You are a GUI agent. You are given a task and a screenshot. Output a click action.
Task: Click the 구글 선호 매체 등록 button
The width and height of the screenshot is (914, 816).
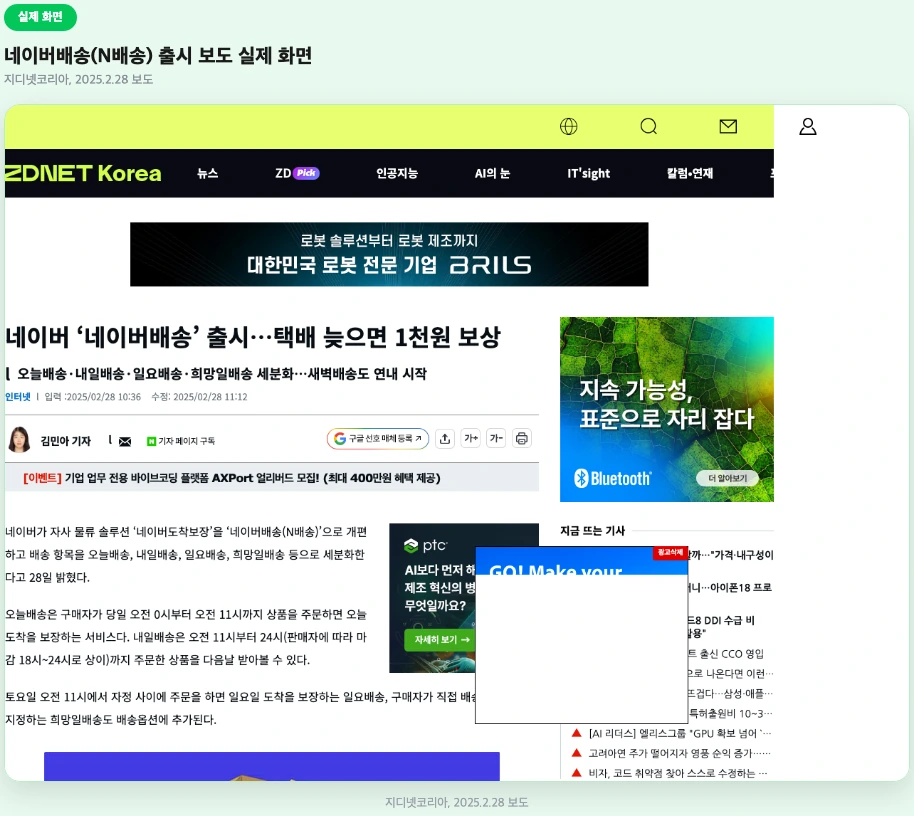[378, 438]
